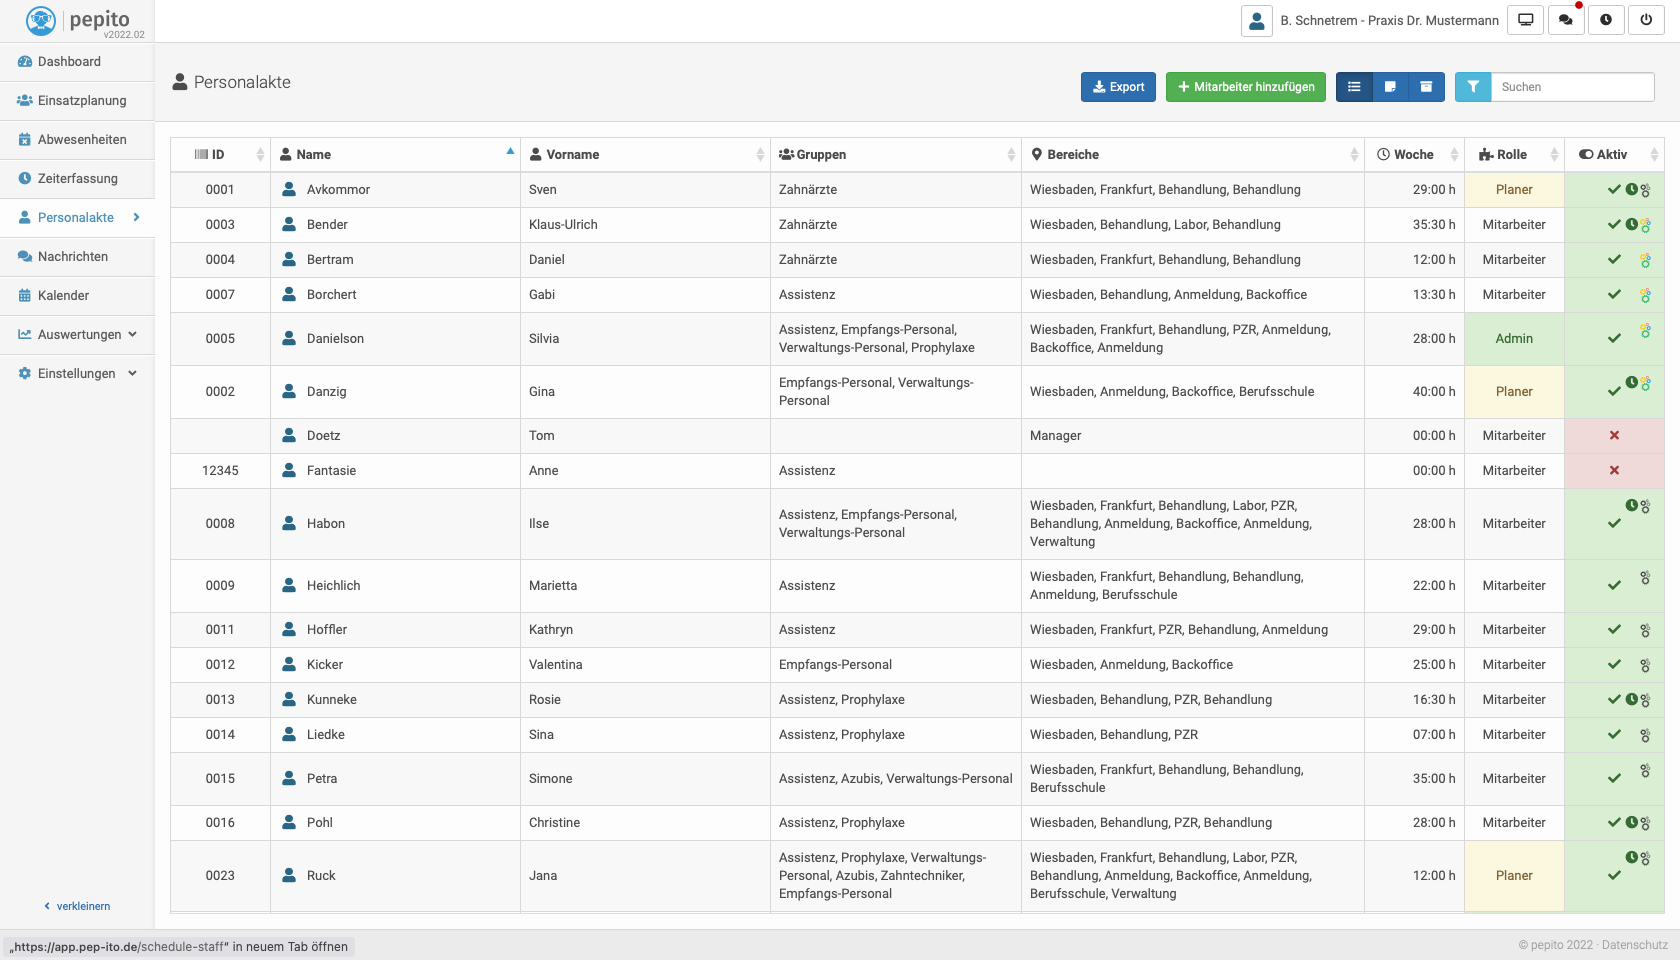This screenshot has height=960, width=1680.
Task: Switch to the archive box view
Action: 1426,87
